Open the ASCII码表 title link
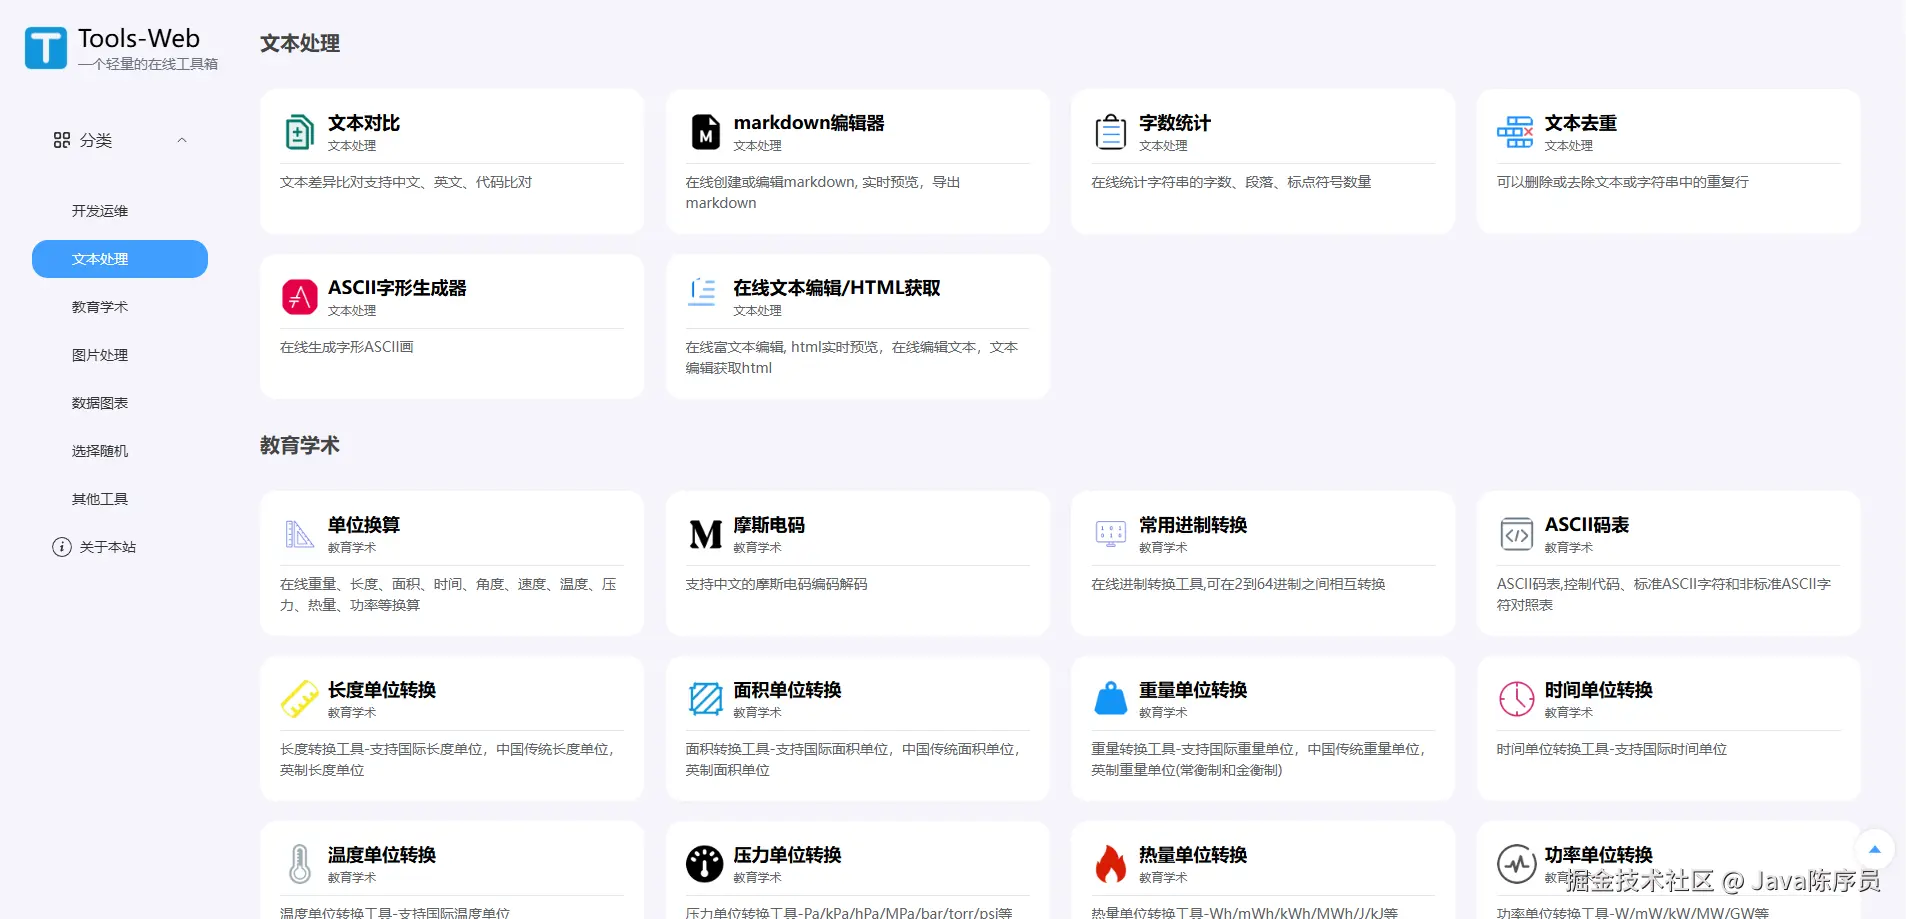Screen dimensions: 1906x919 1587,525
